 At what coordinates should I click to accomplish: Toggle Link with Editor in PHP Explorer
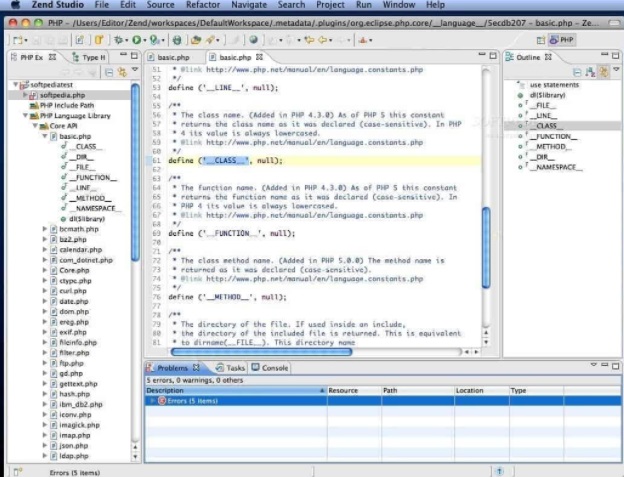point(122,72)
